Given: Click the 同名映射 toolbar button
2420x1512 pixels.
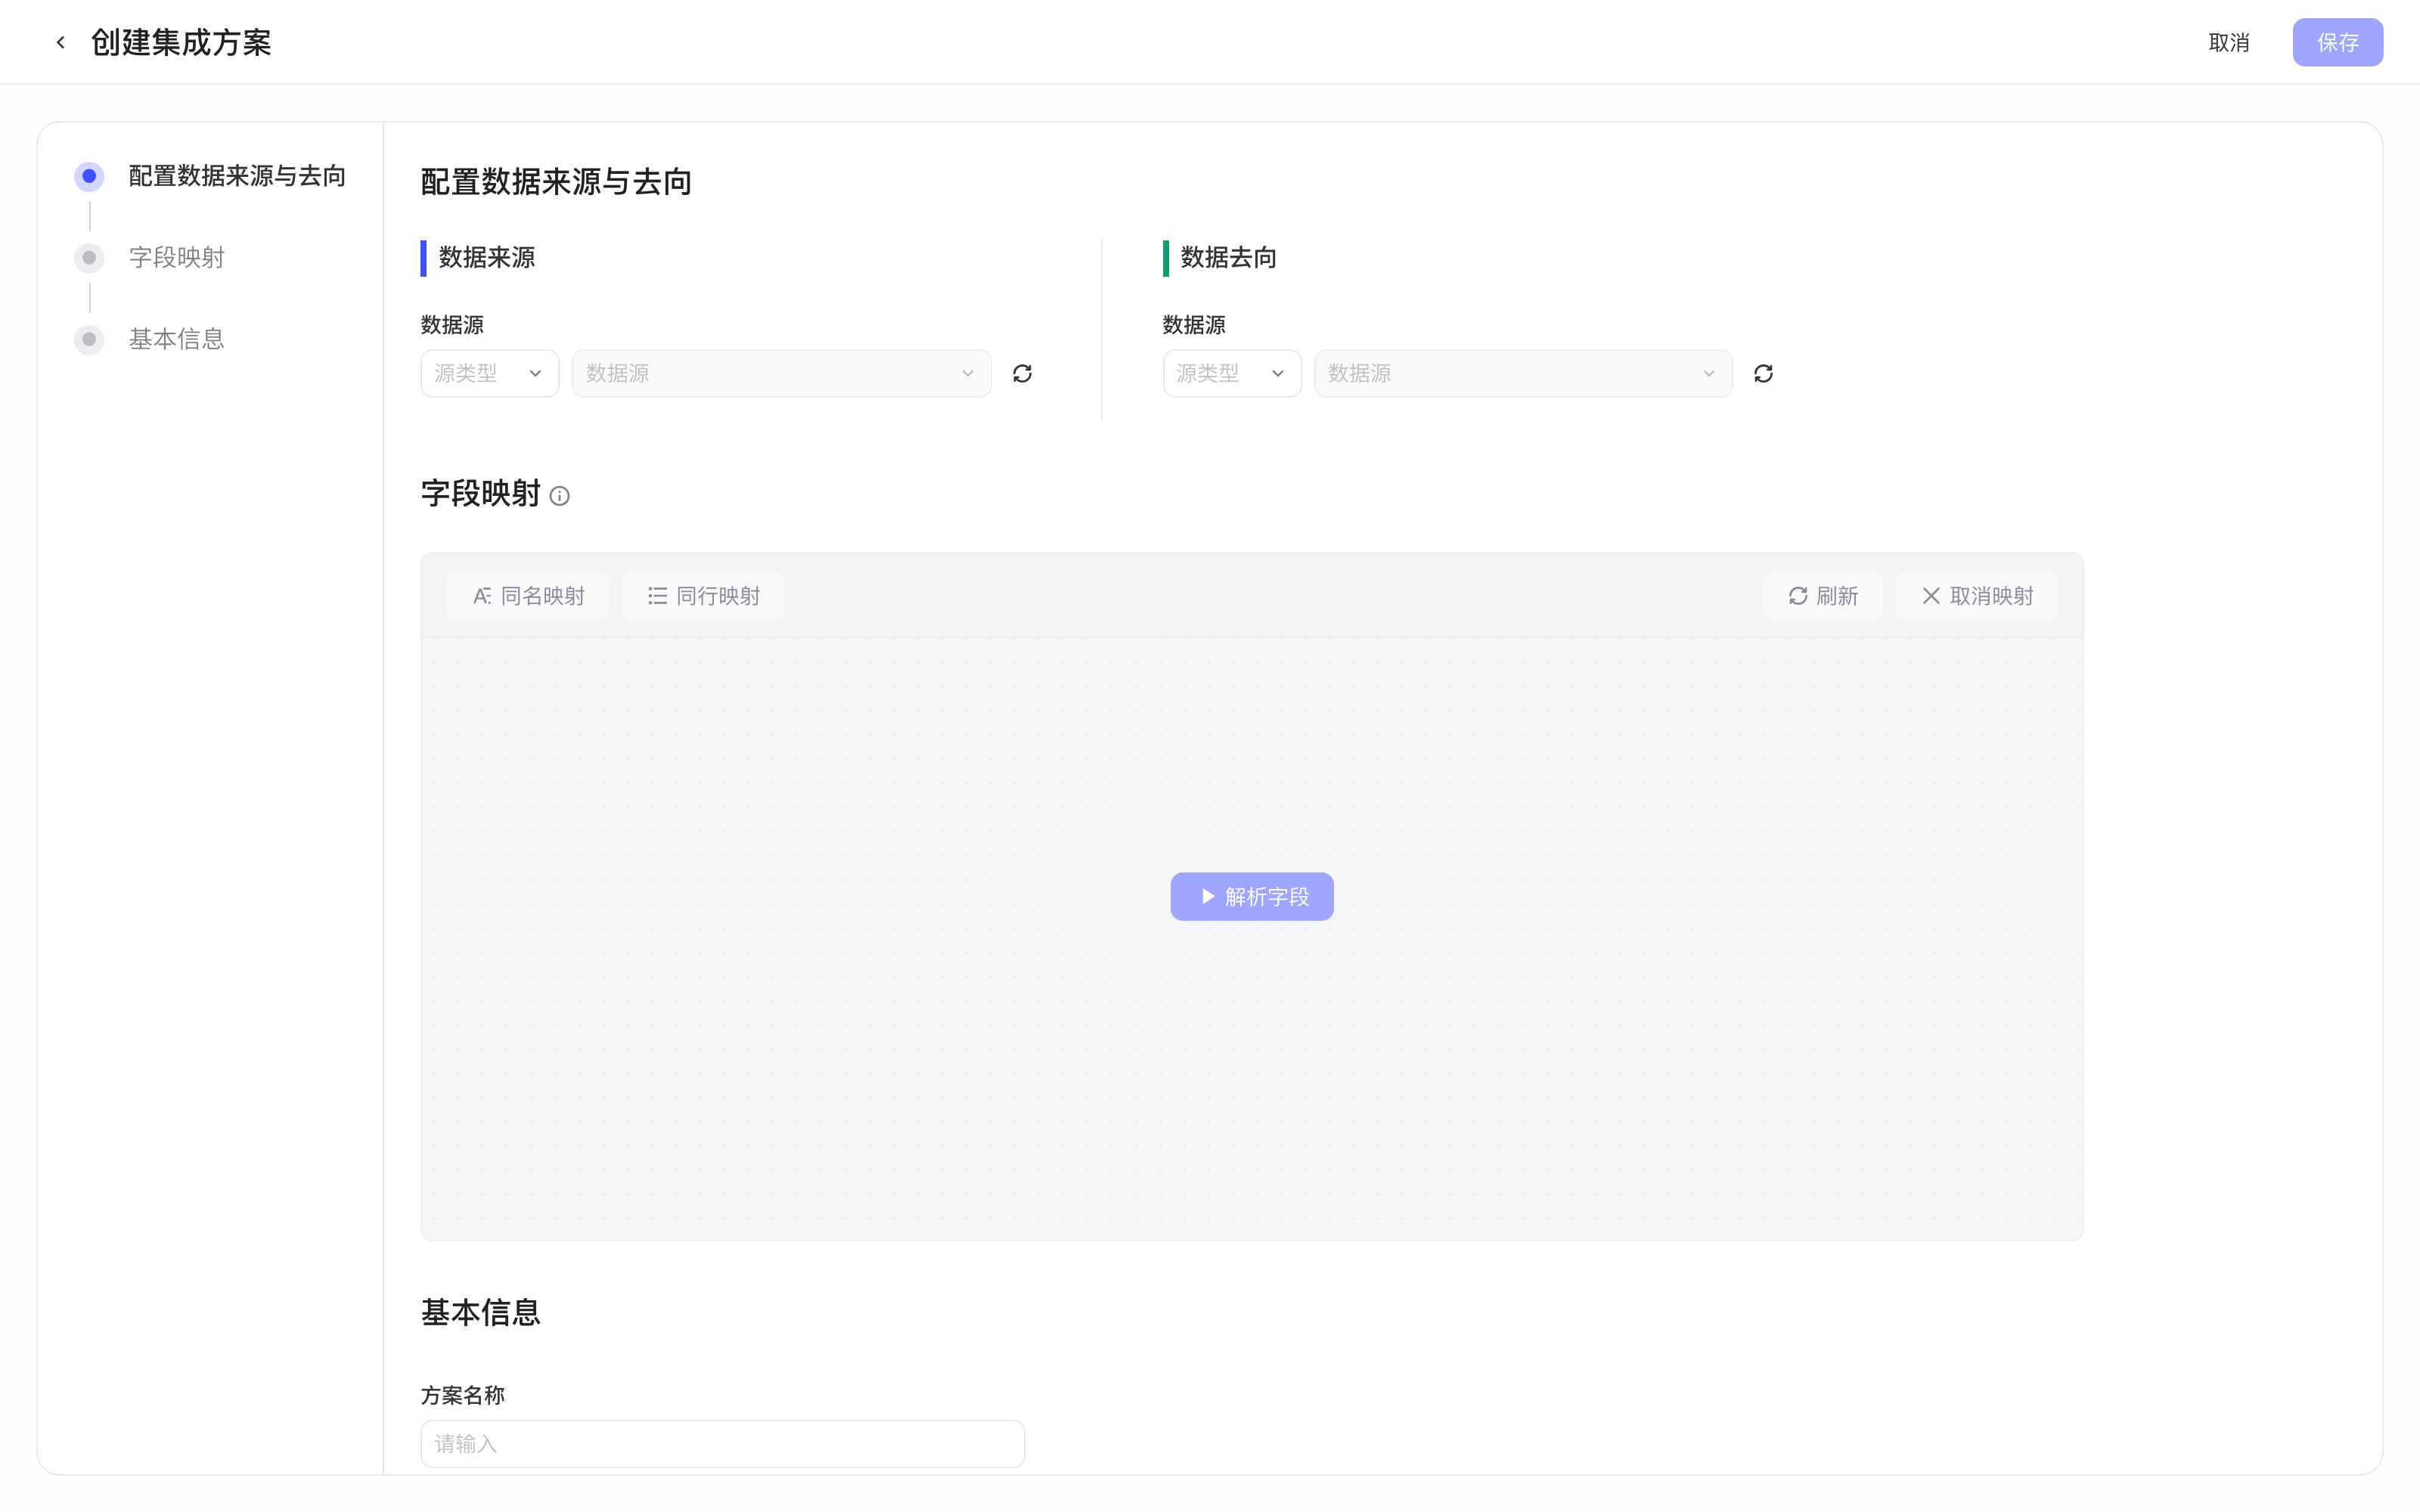Looking at the screenshot, I should coord(528,596).
